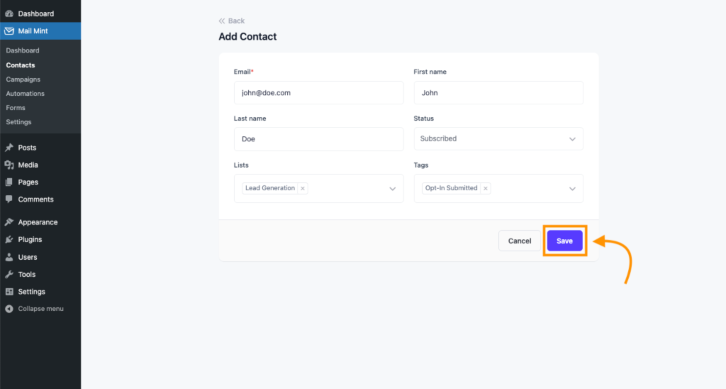This screenshot has height=389, width=726.
Task: Click the Pages icon in sidebar
Action: [x=9, y=182]
